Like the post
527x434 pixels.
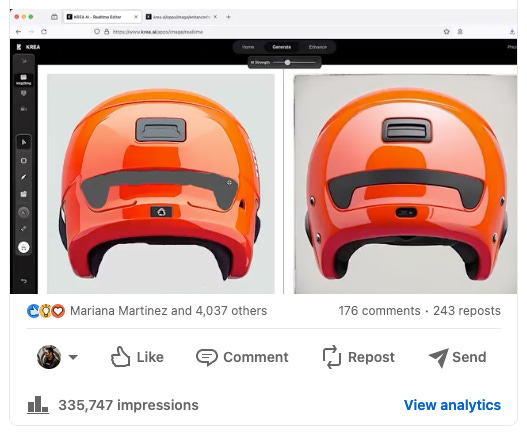click(137, 357)
